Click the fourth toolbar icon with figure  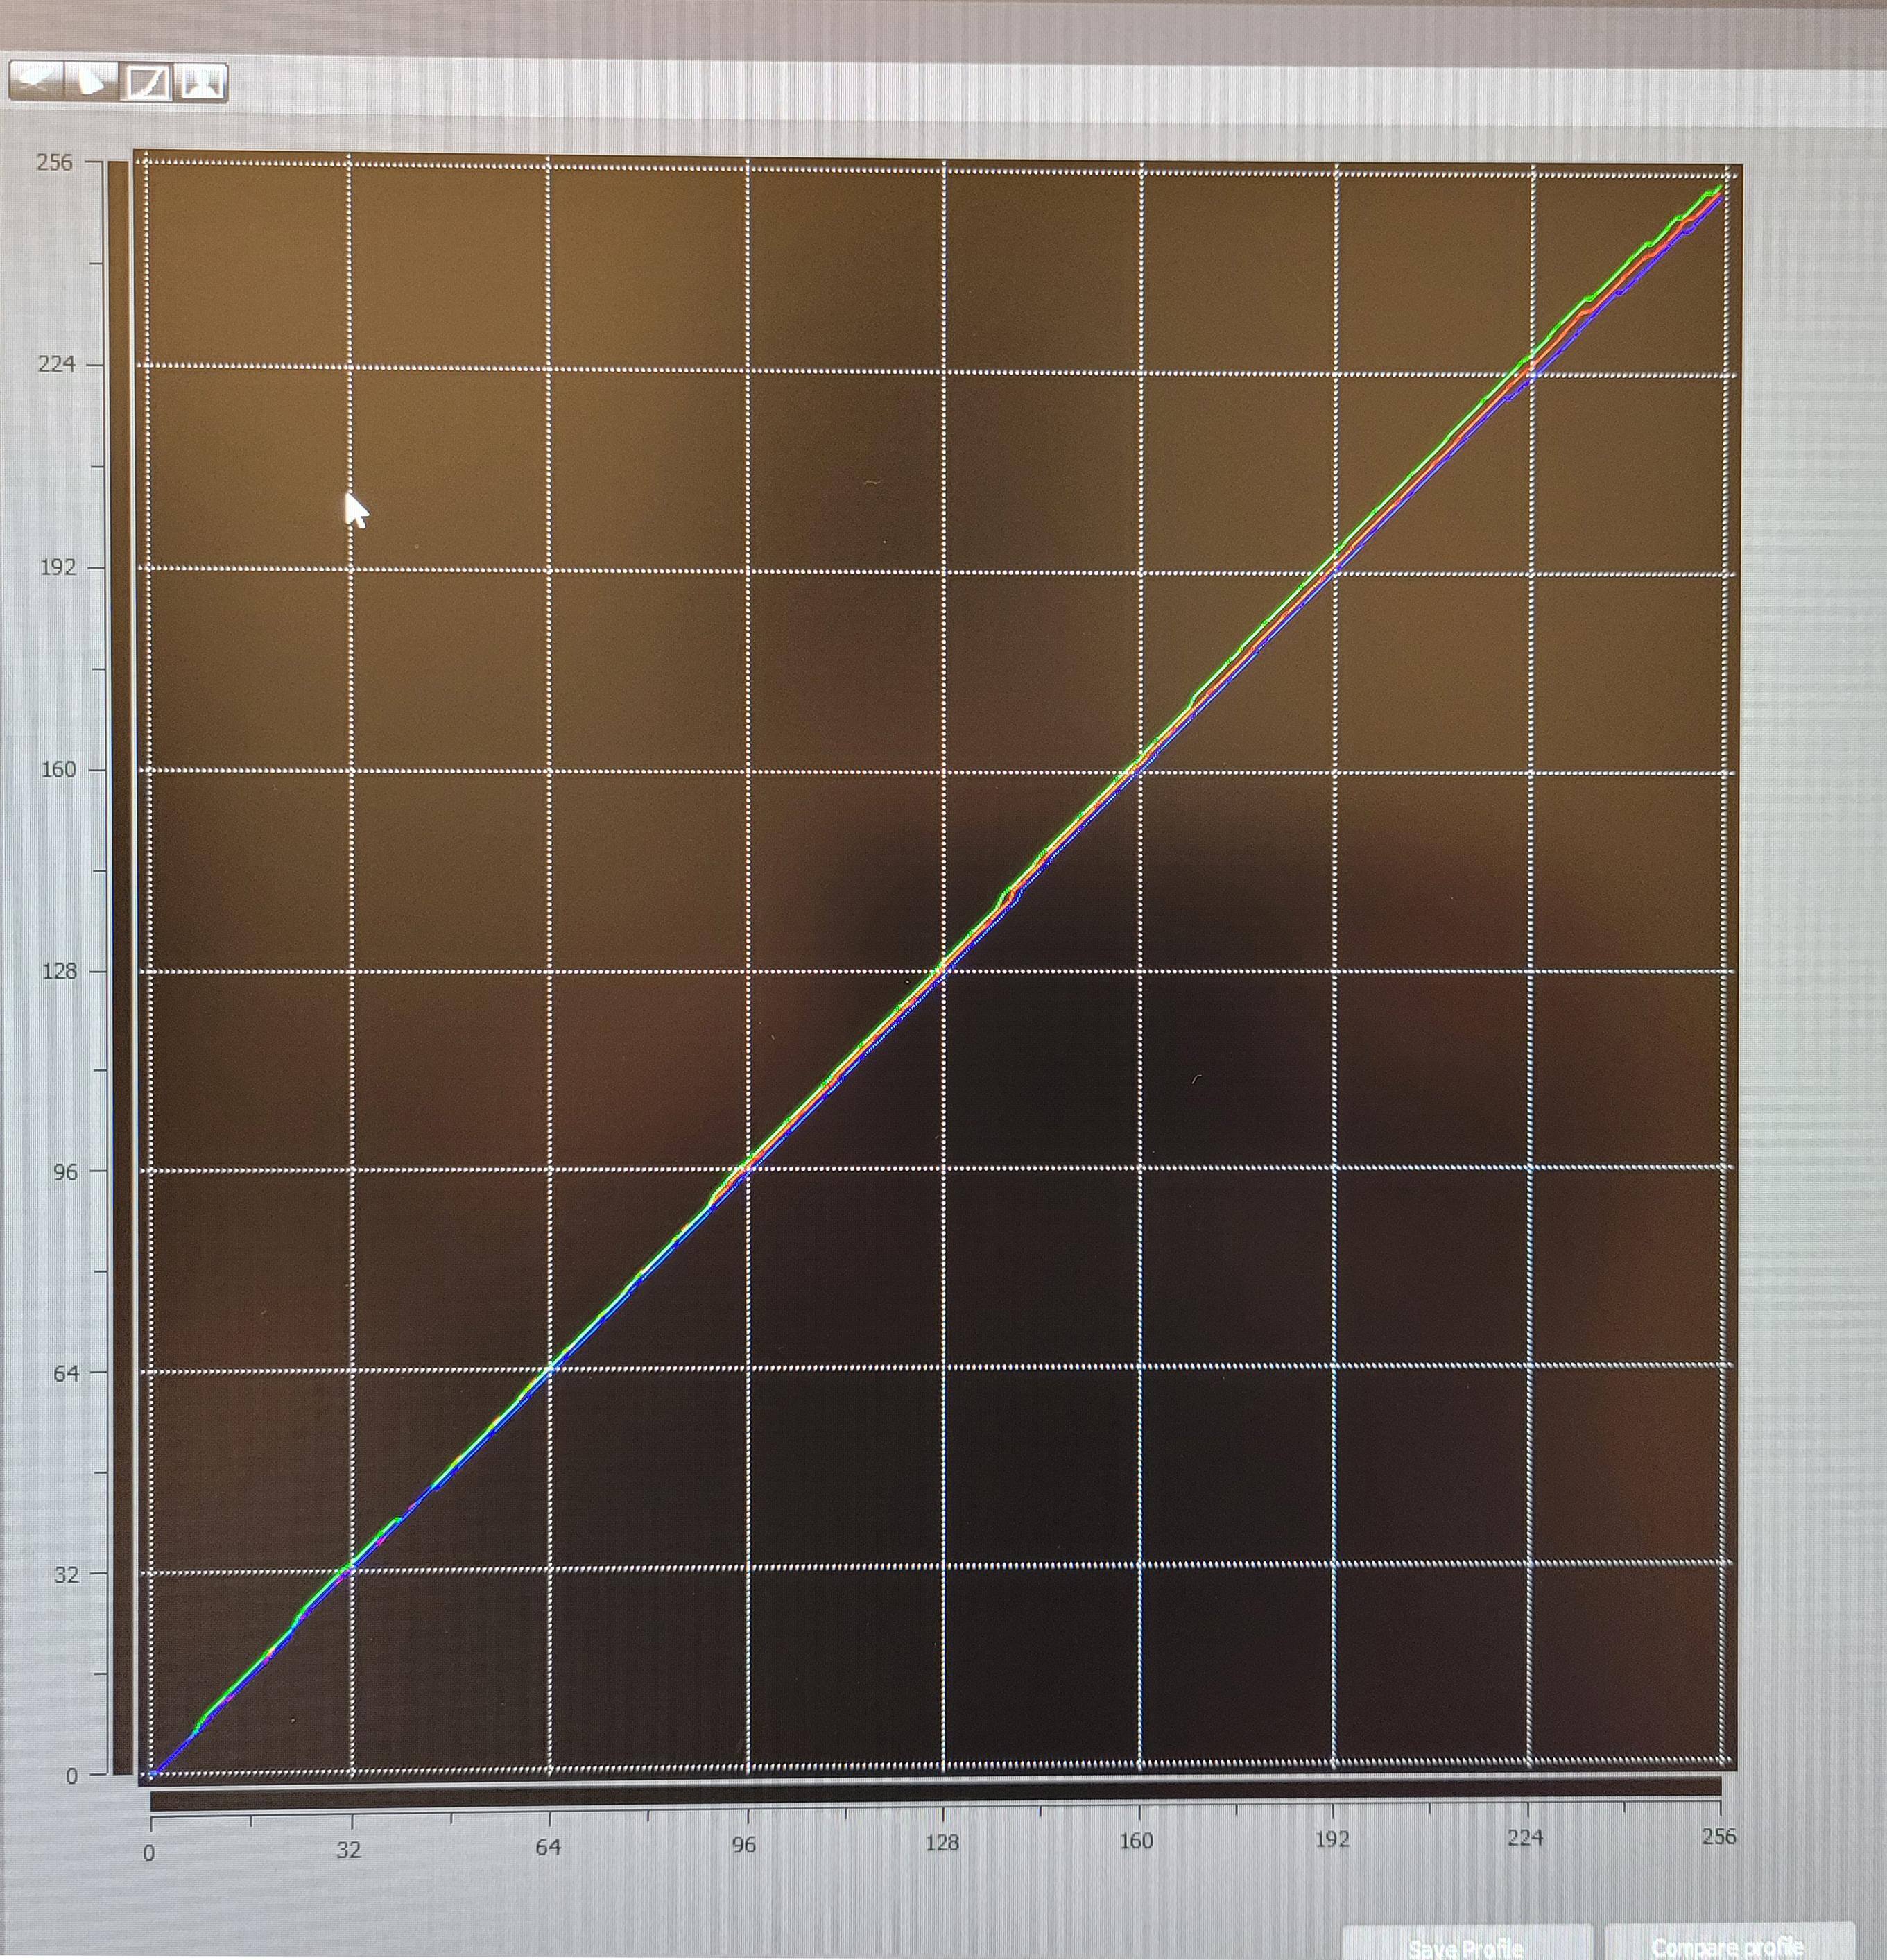click(x=202, y=81)
